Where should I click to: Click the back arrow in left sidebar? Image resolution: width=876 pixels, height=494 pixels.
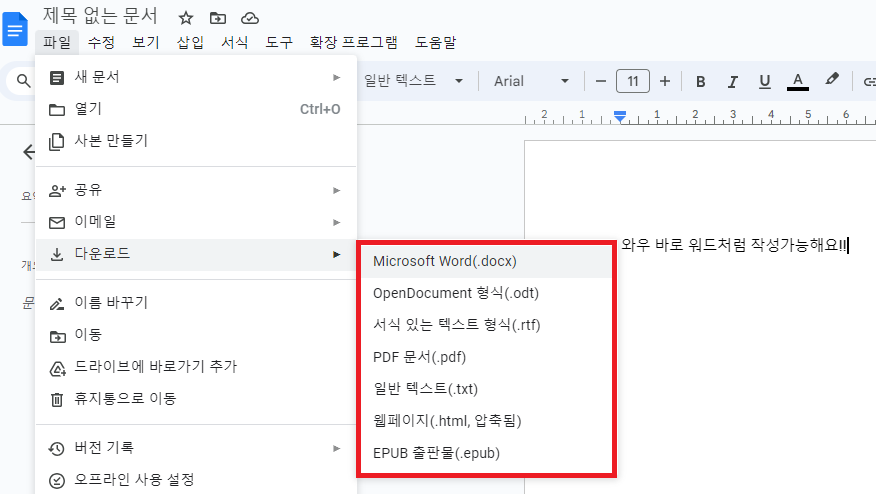pyautogui.click(x=28, y=151)
